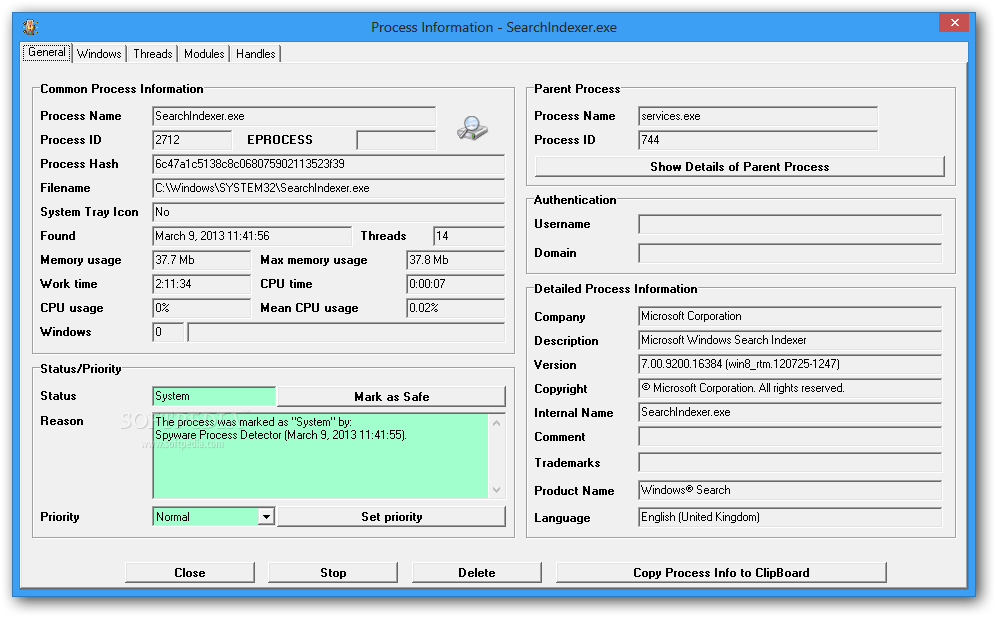Screen dimensions: 996x617
Task: Open the General tab
Action: click(47, 53)
